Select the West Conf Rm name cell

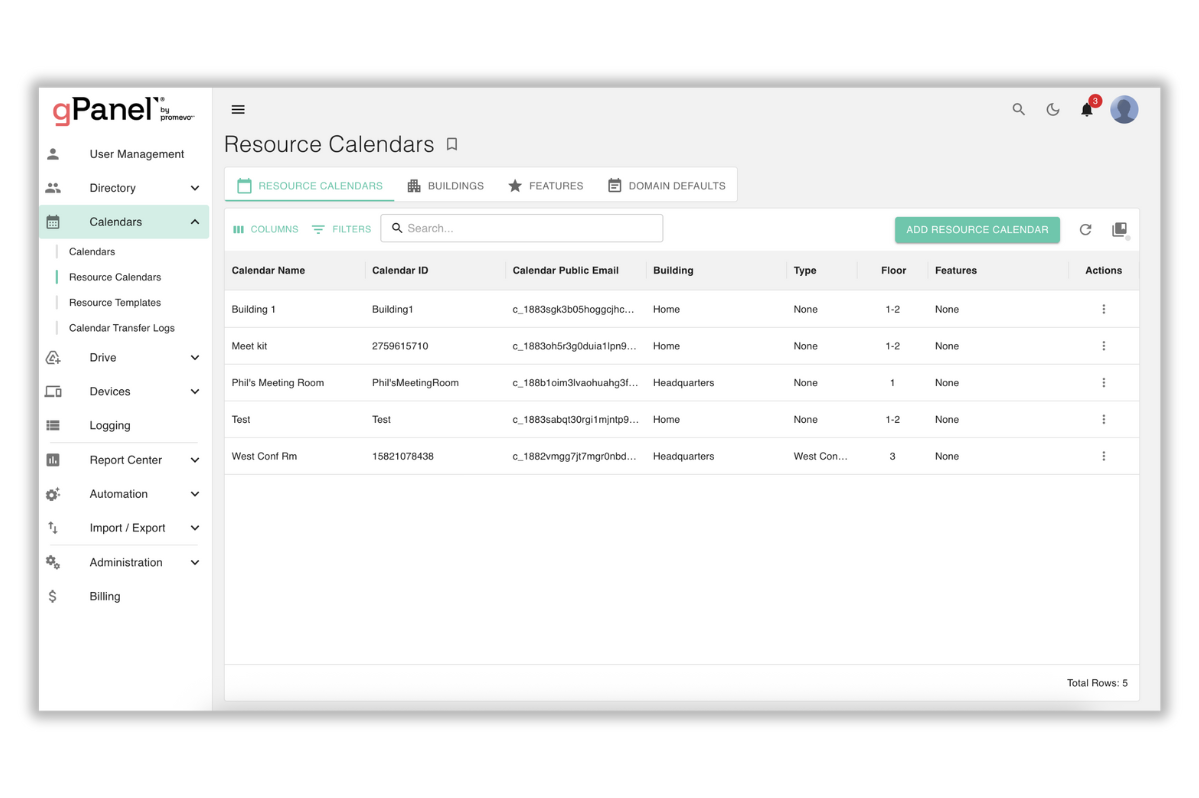tap(264, 456)
